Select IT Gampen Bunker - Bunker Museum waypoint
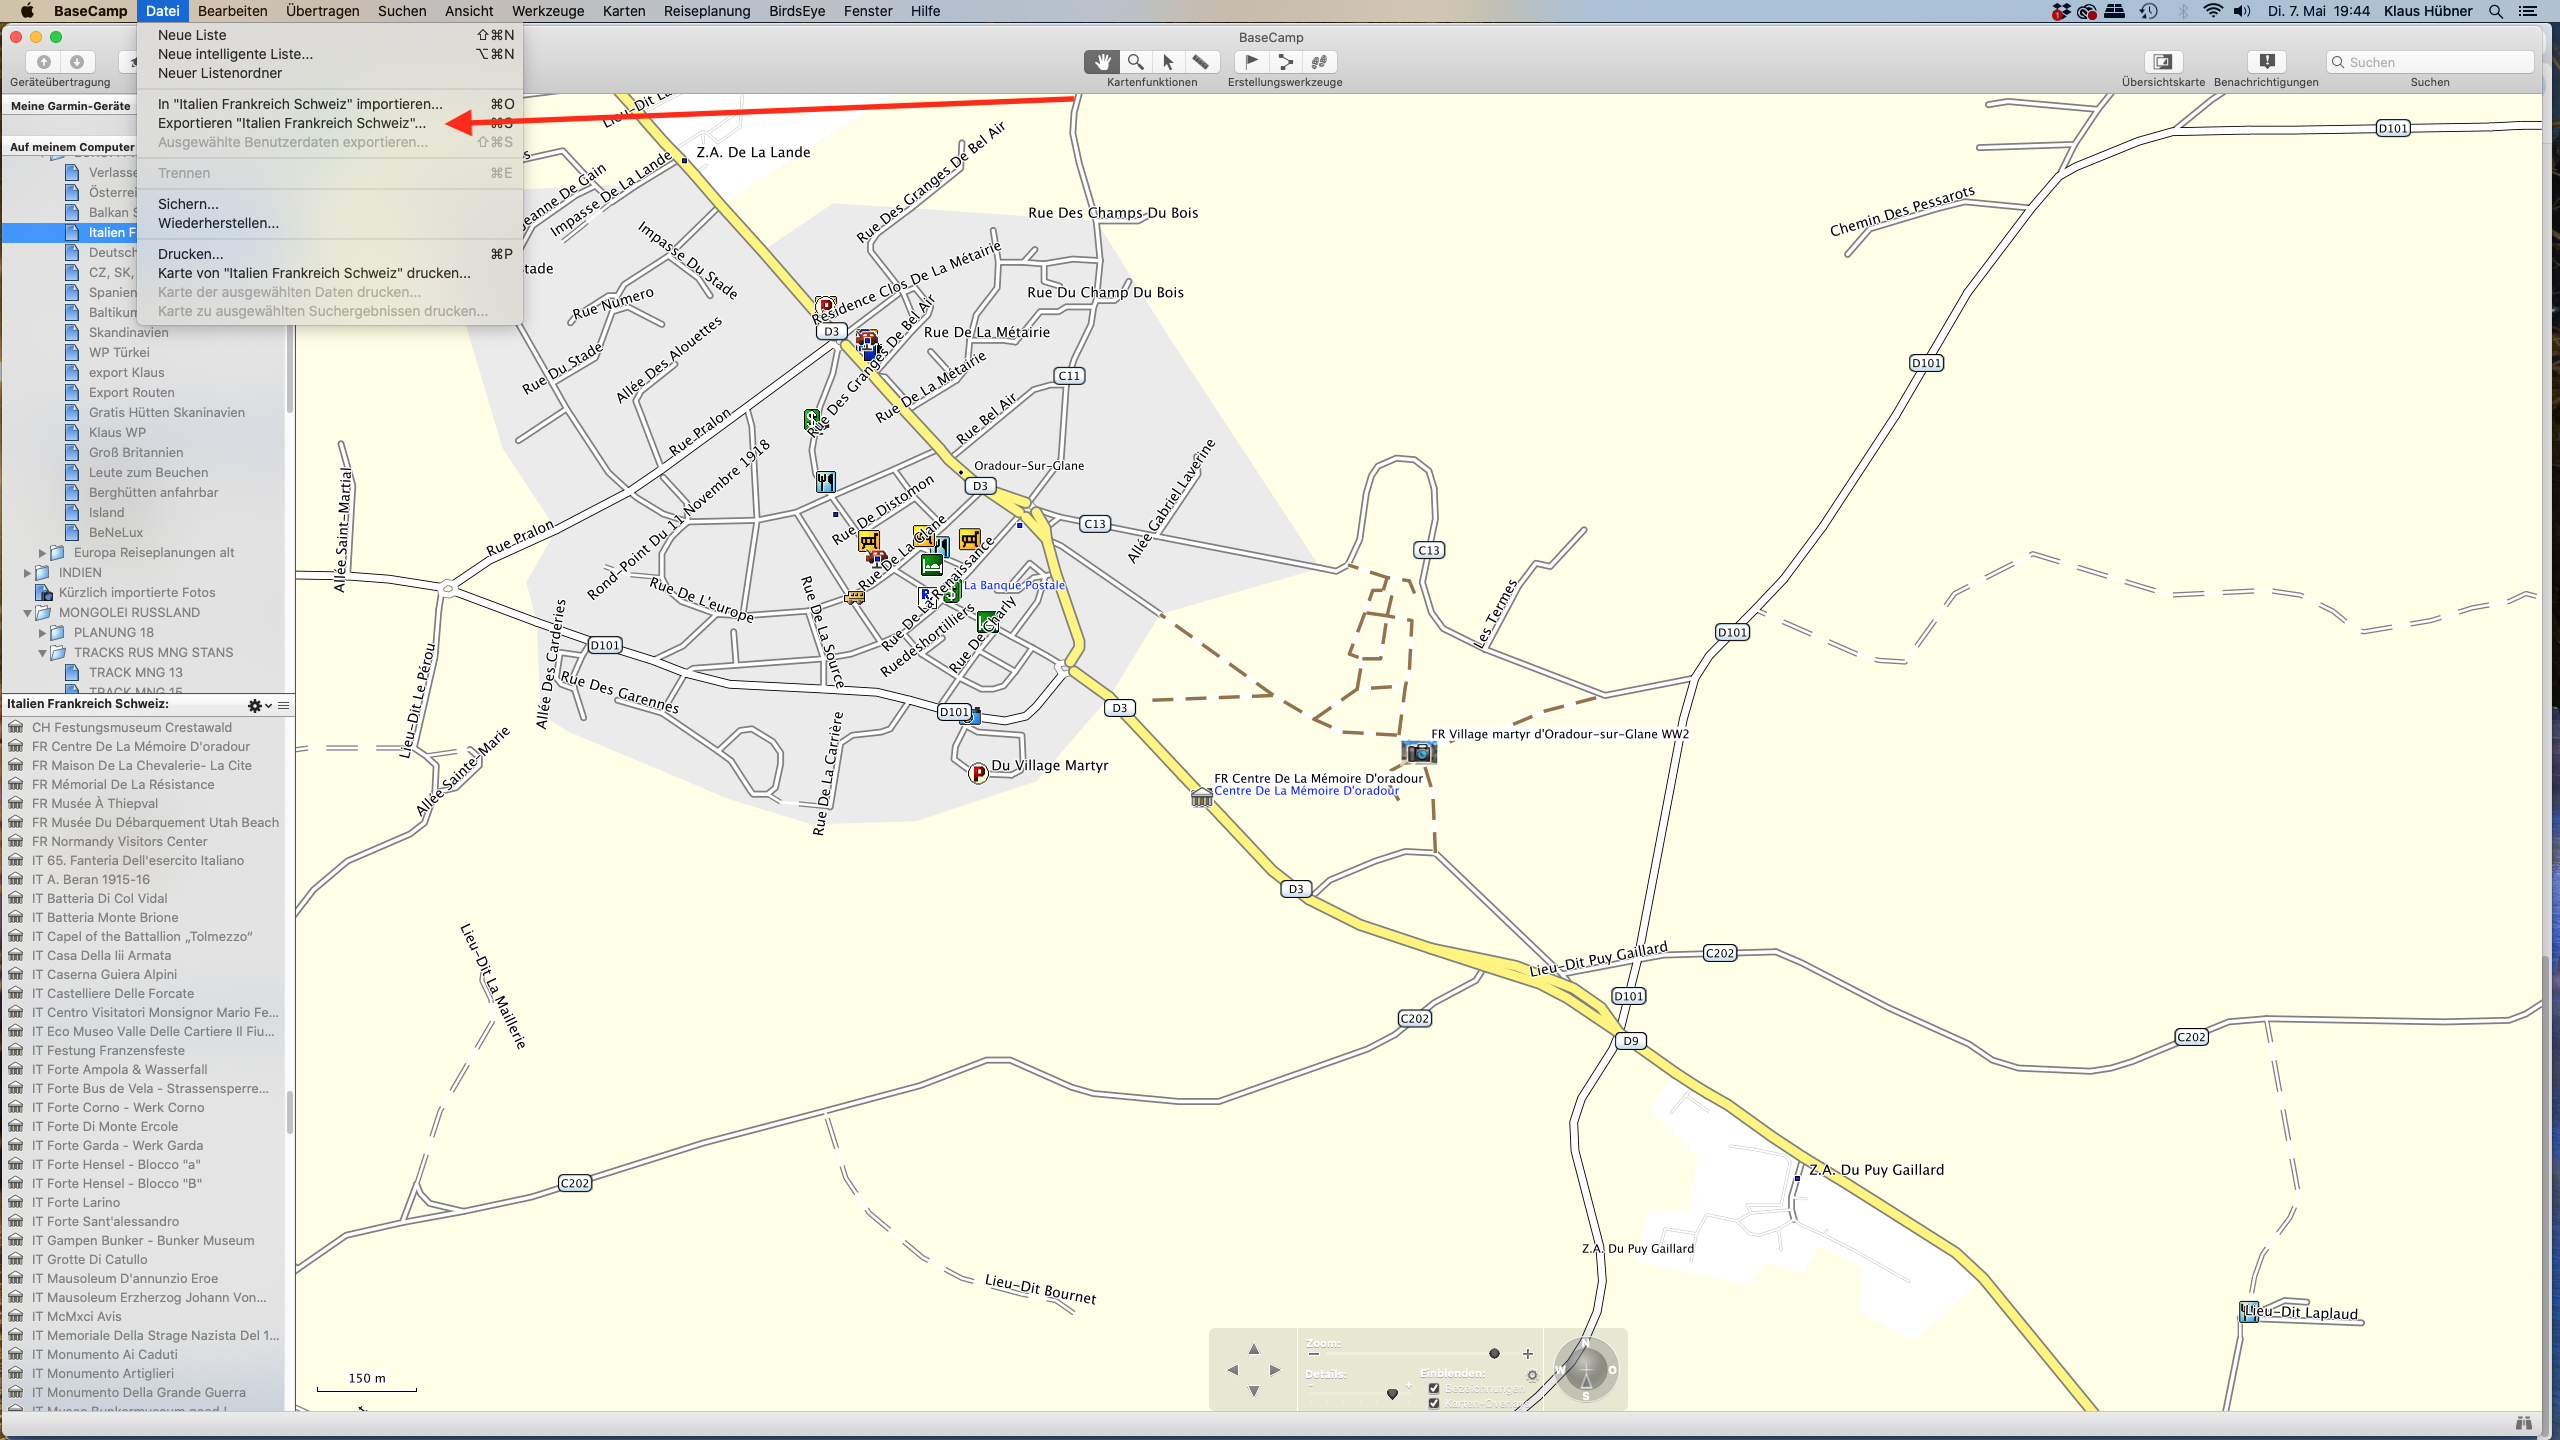Screen dimensions: 2560x1440 point(143,1240)
